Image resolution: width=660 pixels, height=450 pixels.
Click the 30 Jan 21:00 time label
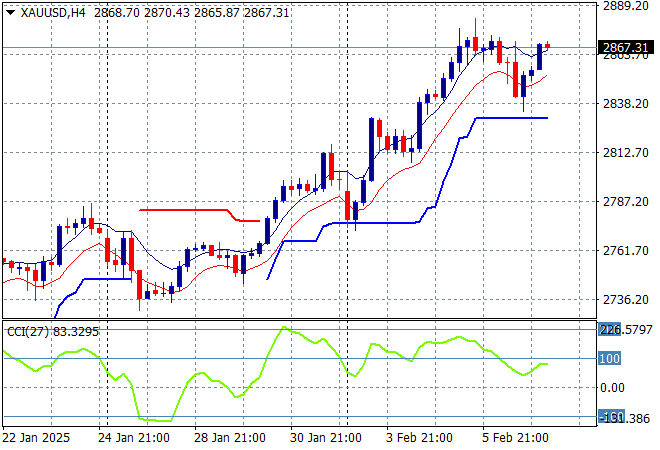[326, 438]
